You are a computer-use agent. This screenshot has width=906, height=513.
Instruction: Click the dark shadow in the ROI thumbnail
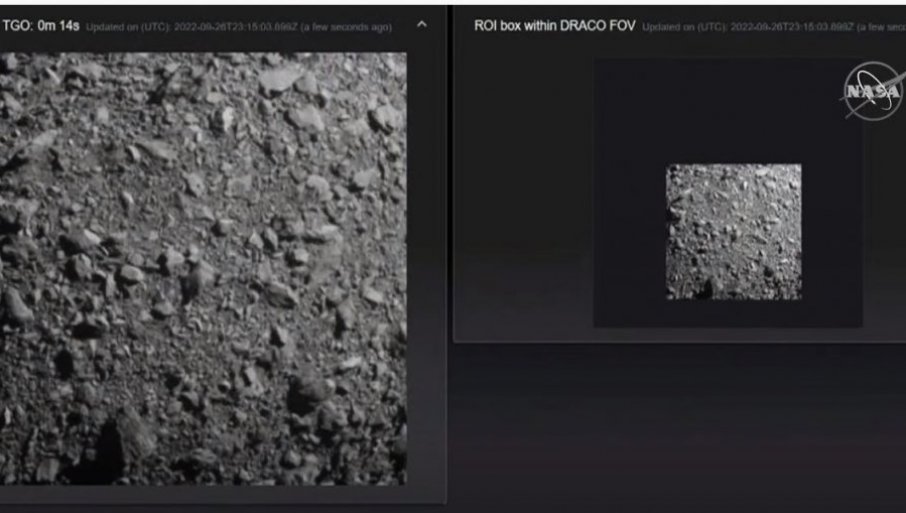tap(707, 288)
